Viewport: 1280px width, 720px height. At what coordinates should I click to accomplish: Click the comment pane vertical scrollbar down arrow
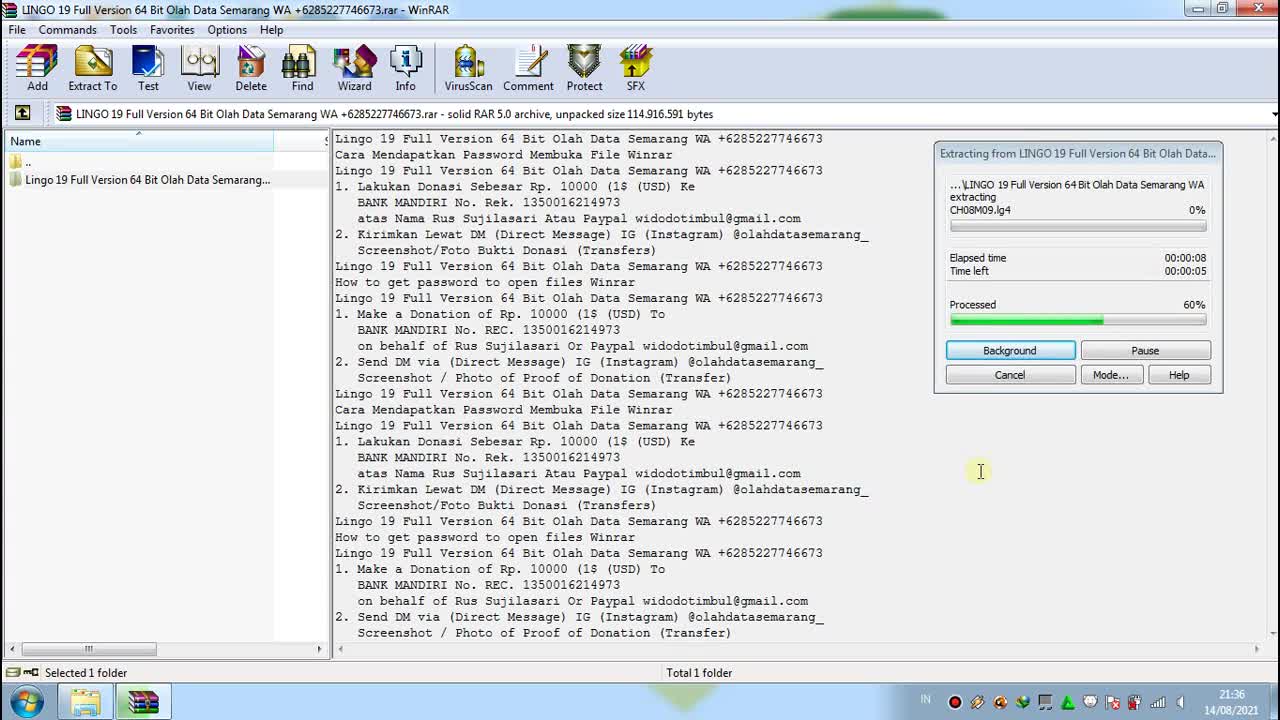(1272, 632)
